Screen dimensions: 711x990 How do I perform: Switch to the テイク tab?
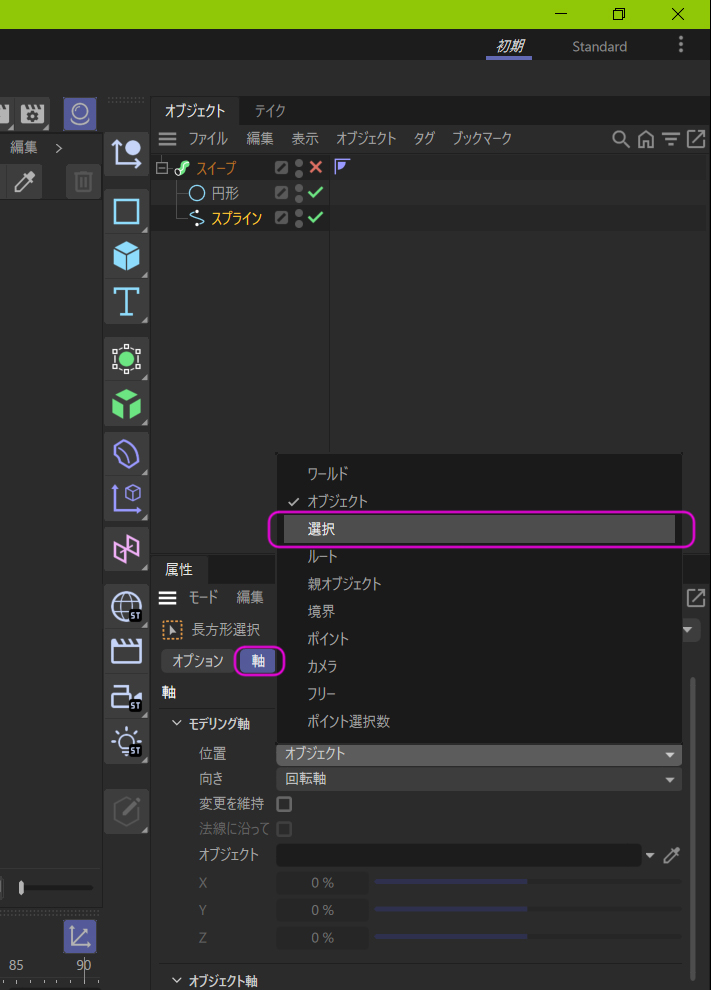point(270,111)
